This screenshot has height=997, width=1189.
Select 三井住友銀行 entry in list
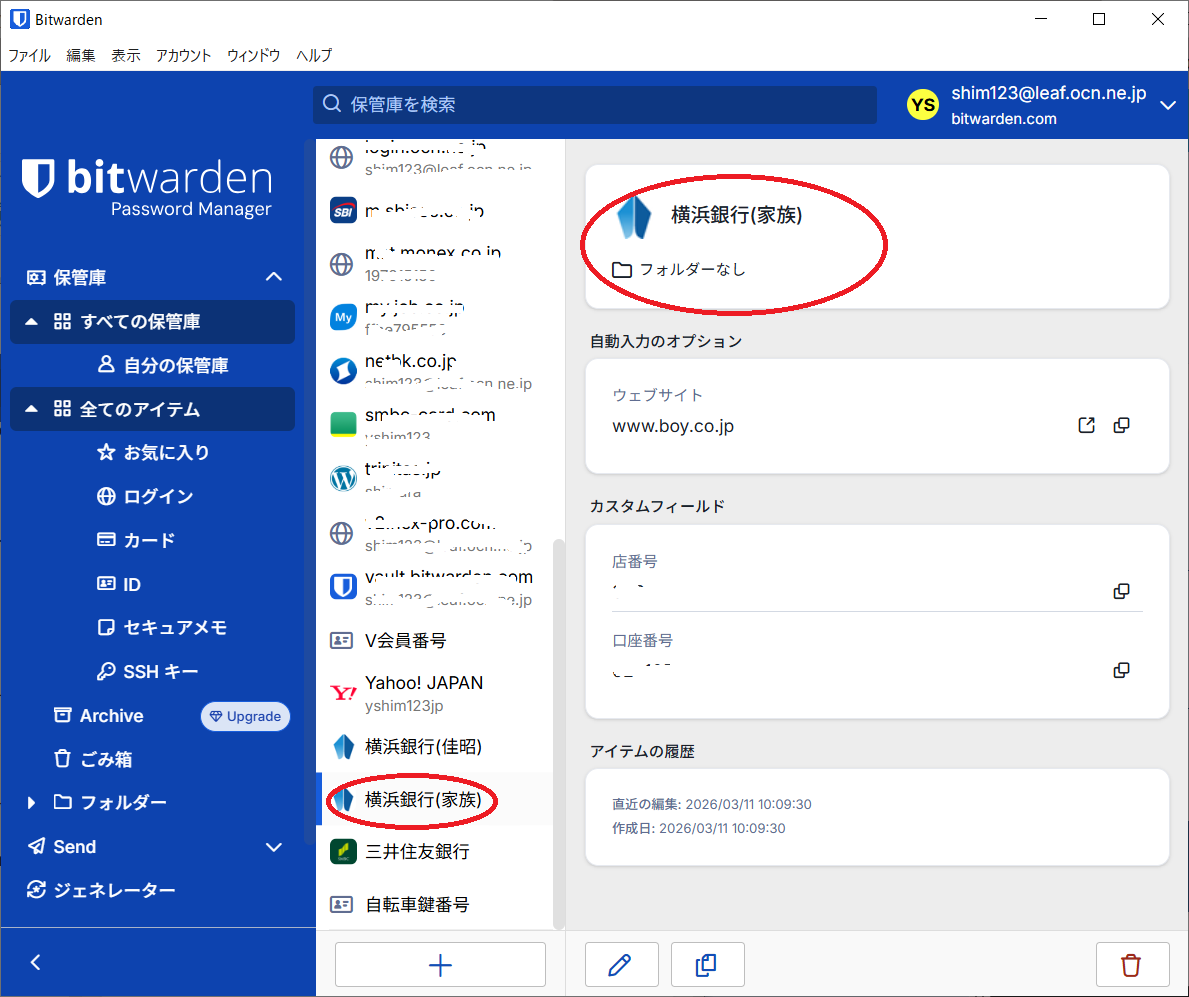(x=417, y=851)
